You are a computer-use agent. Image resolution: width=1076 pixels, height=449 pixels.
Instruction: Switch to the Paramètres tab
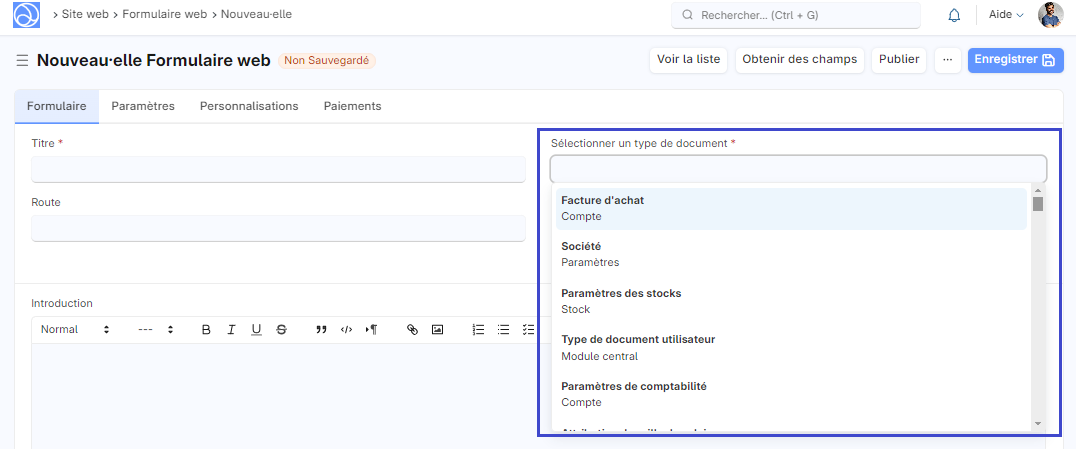click(x=143, y=106)
